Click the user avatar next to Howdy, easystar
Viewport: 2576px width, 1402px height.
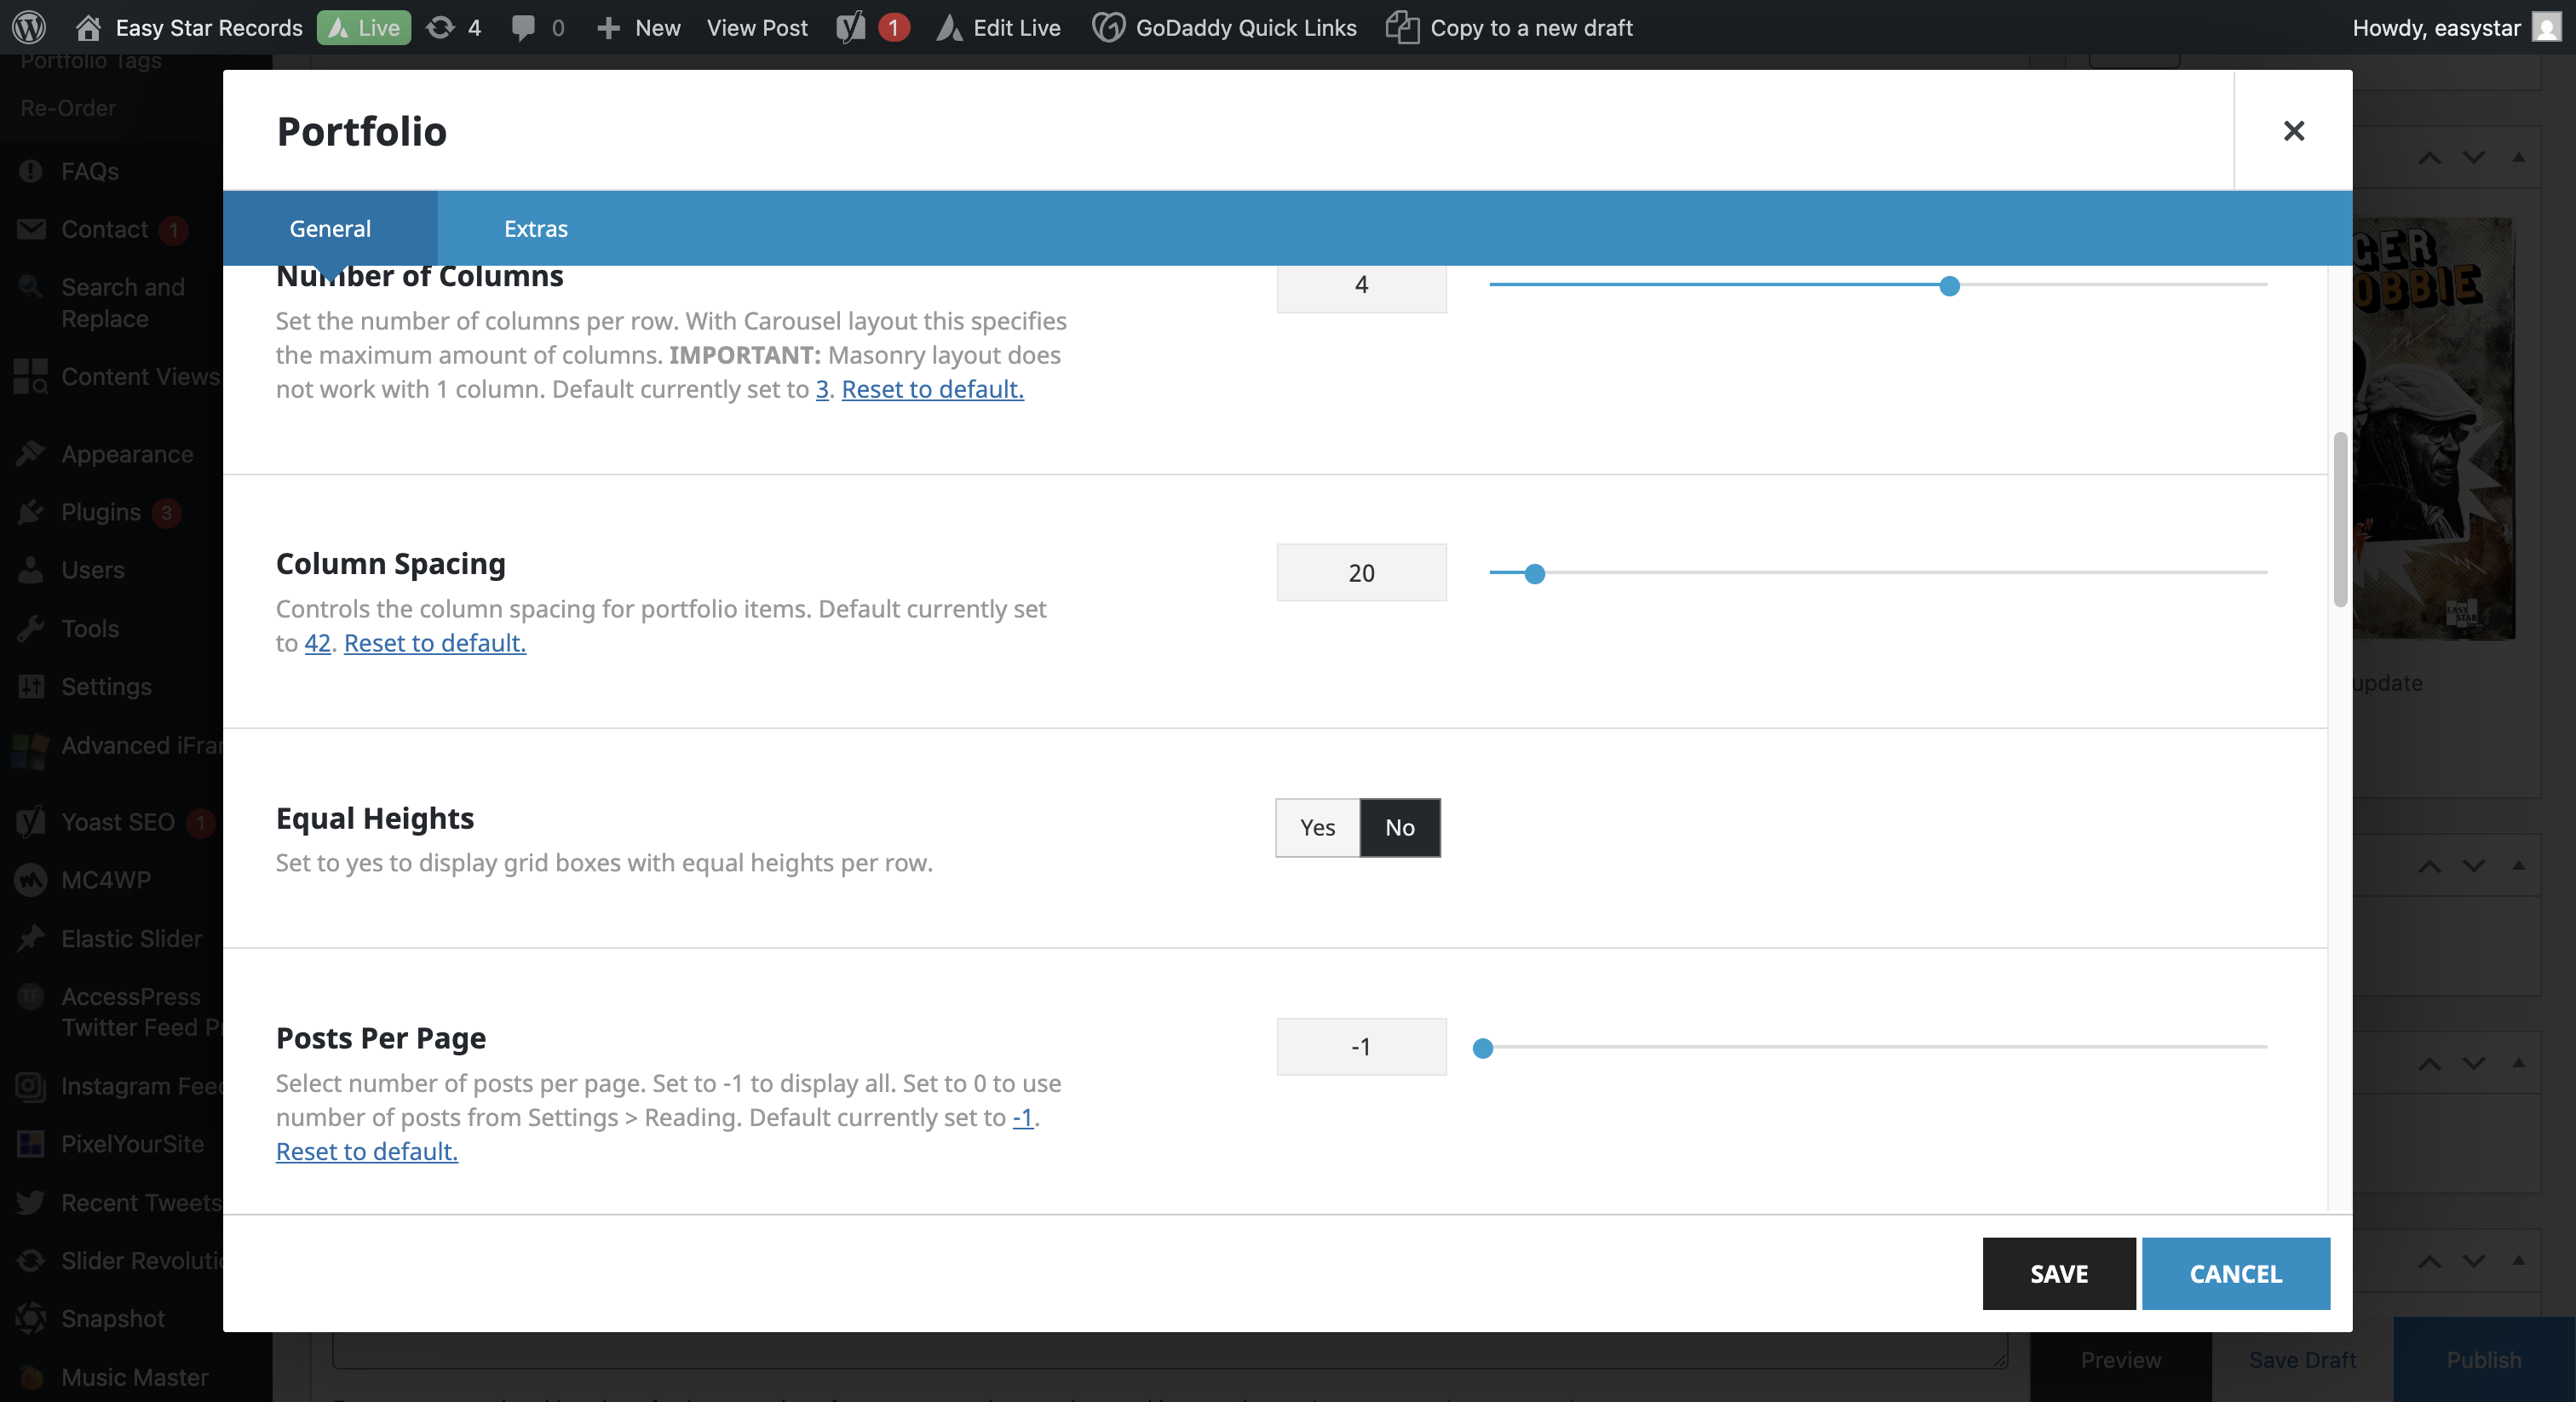[x=2546, y=27]
